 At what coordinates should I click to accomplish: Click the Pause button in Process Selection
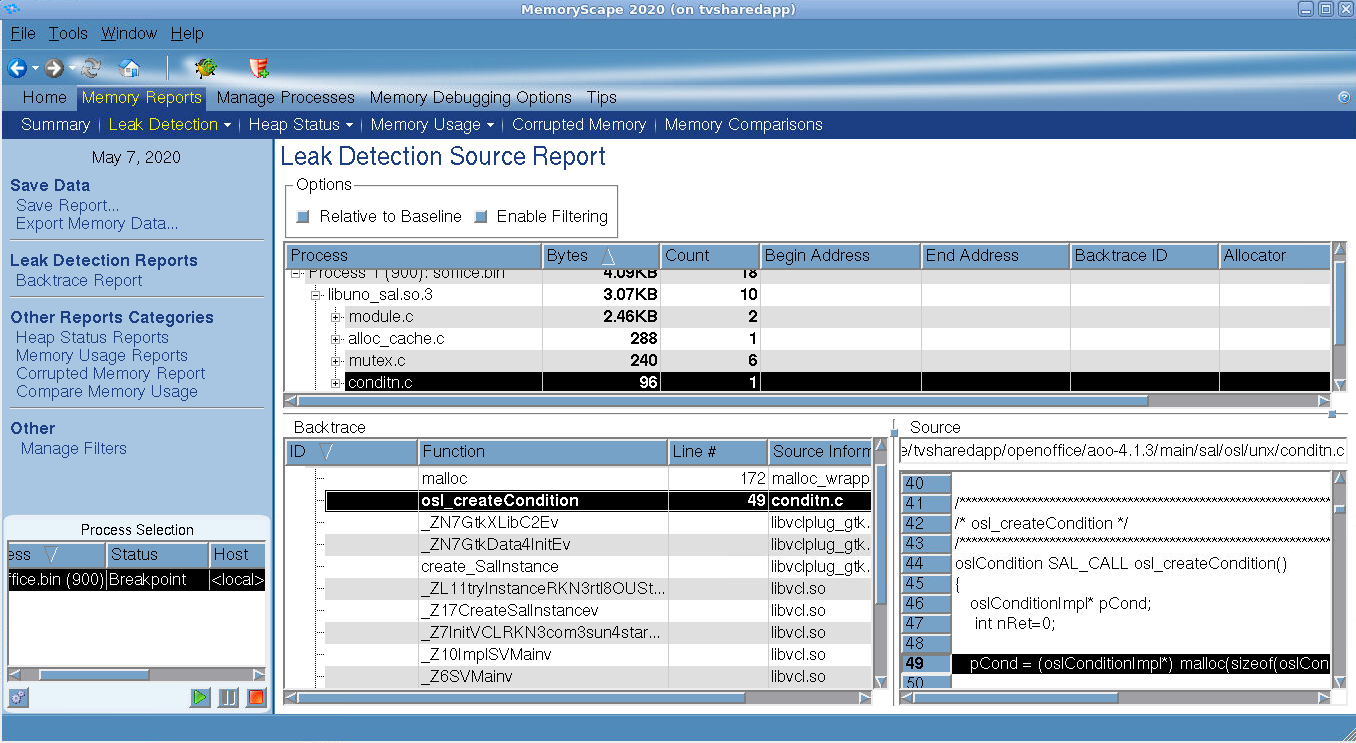[228, 697]
